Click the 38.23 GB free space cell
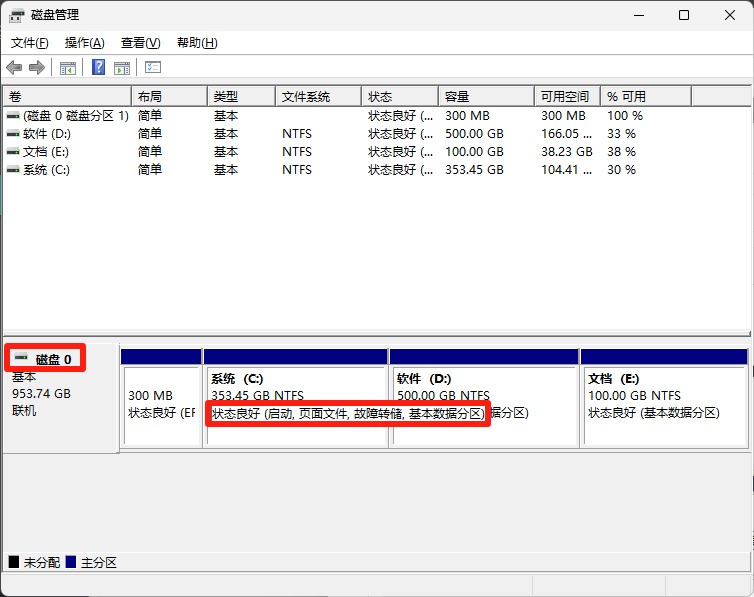Screen dimensions: 754x597 (x=566, y=152)
